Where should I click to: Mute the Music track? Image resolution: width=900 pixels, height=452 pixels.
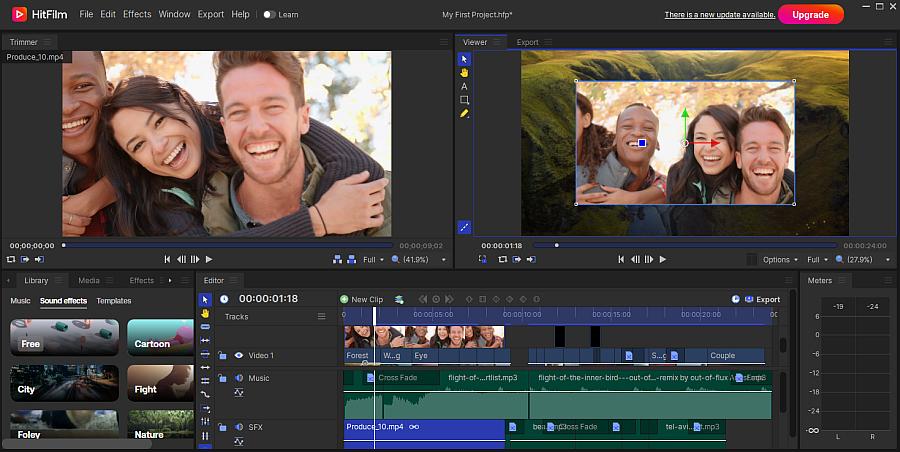(x=238, y=378)
